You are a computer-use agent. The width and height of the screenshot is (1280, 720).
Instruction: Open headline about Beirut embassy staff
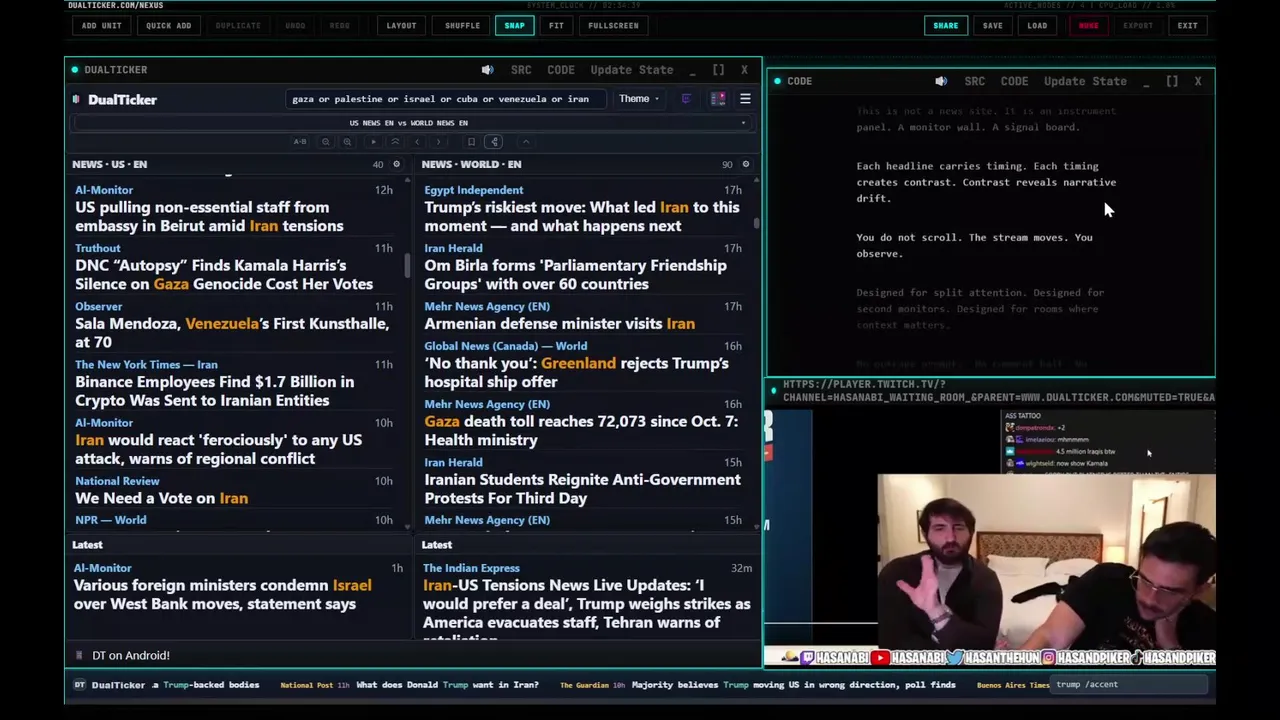pyautogui.click(x=209, y=216)
